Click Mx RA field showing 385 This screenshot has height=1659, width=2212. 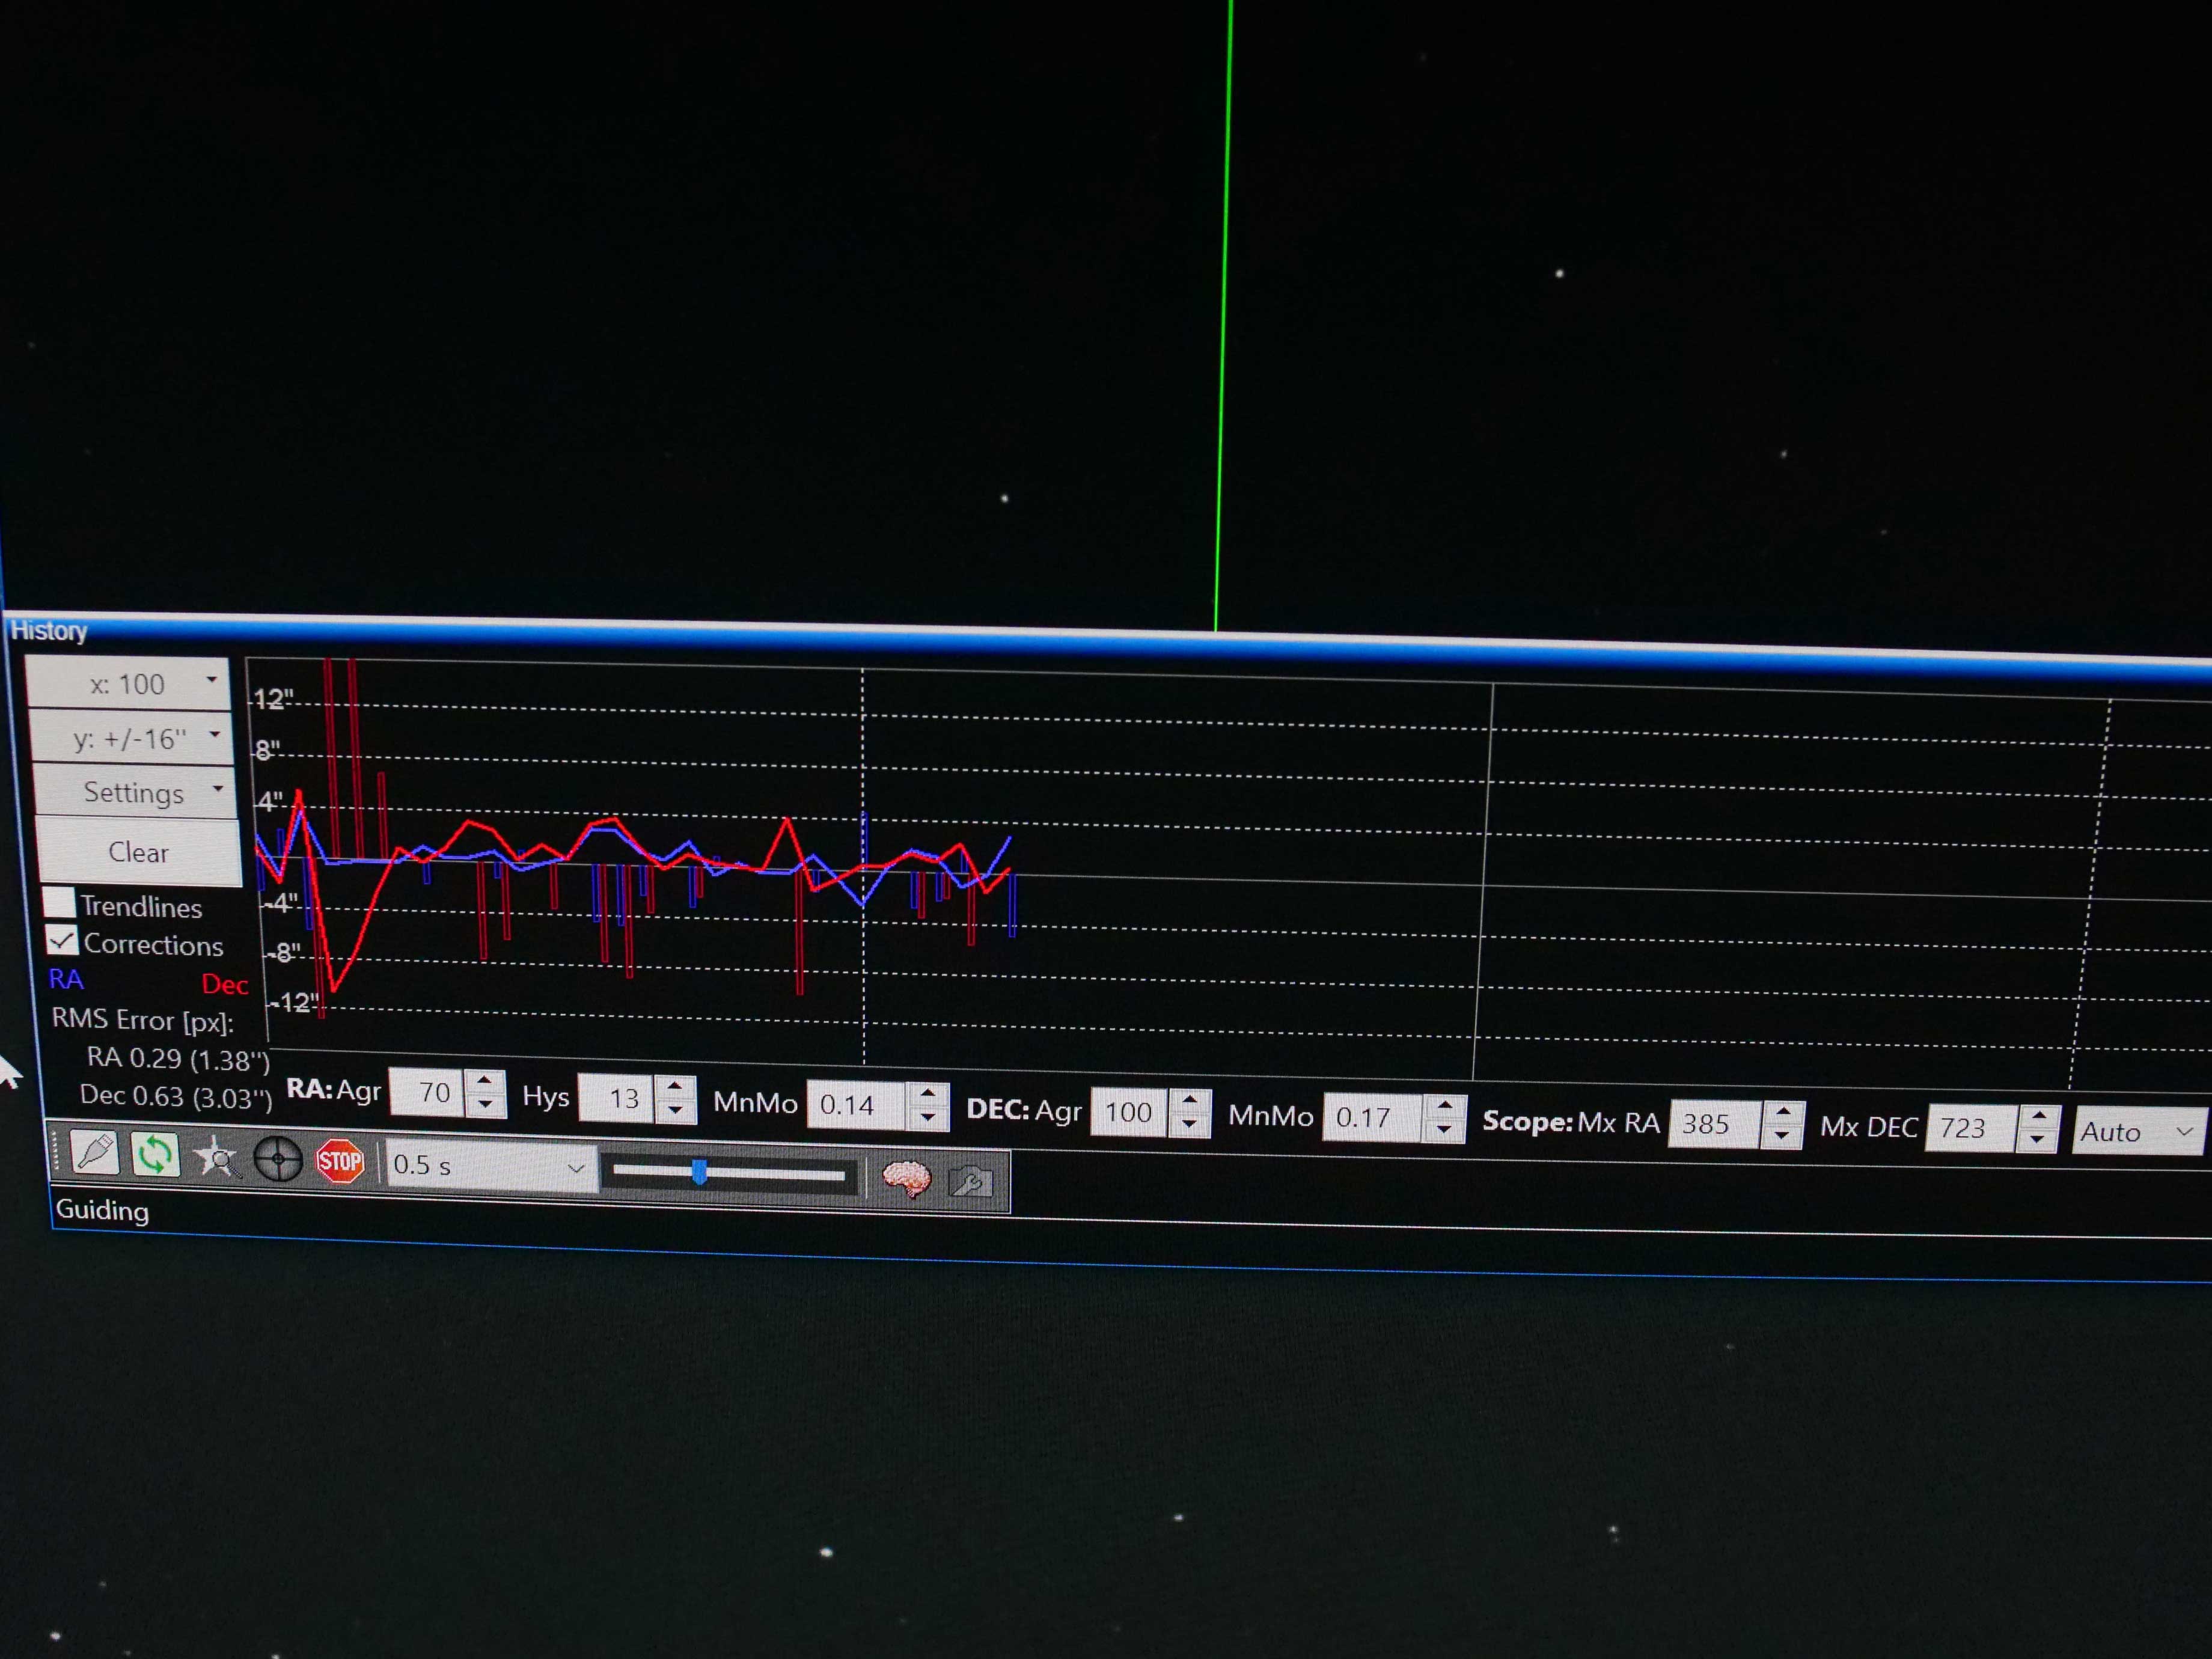point(1715,1124)
